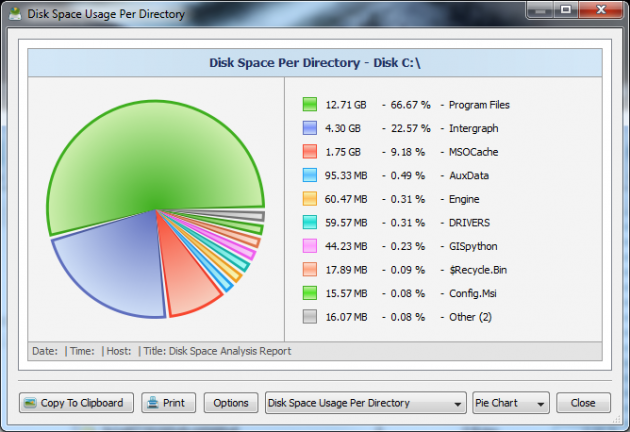Image resolution: width=630 pixels, height=432 pixels.
Task: Click the '4.30 GB' size value
Action: pyautogui.click(x=343, y=129)
